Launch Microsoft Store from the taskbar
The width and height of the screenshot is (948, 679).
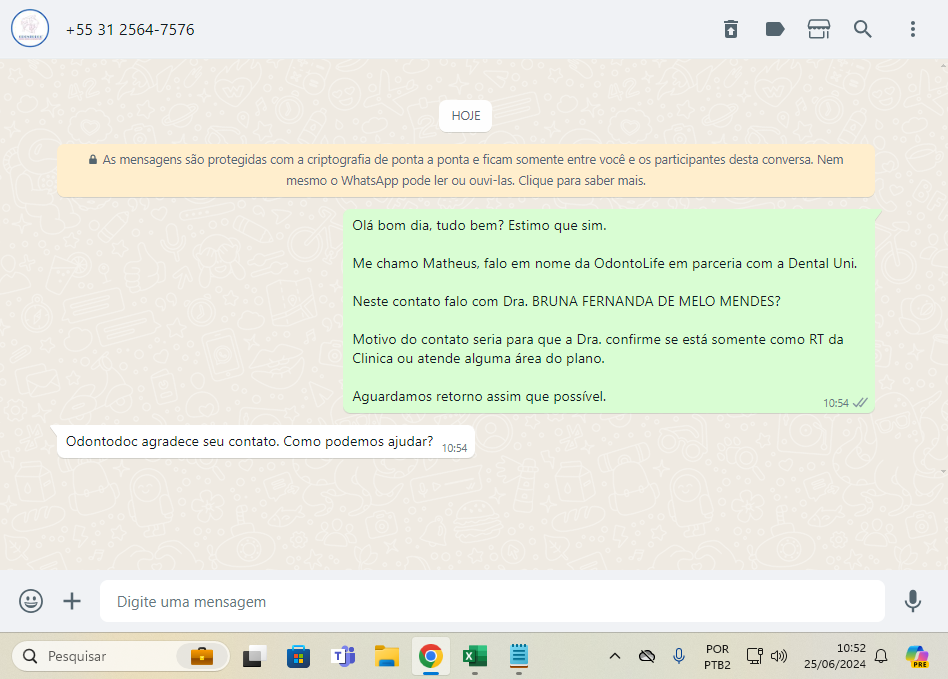click(x=298, y=656)
